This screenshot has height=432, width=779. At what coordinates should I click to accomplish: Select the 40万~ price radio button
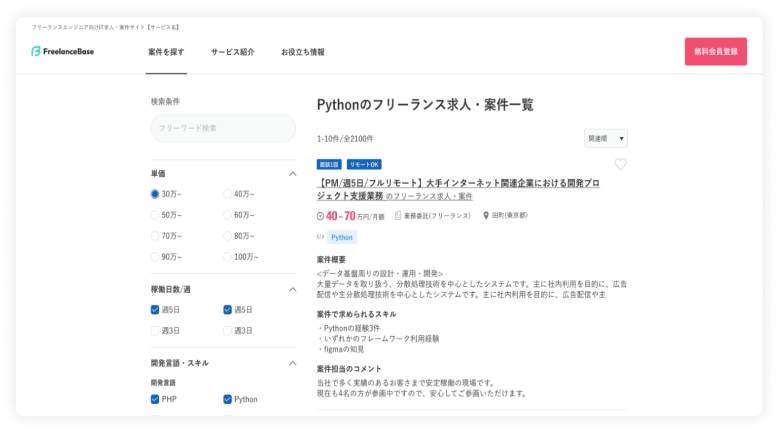tap(227, 194)
